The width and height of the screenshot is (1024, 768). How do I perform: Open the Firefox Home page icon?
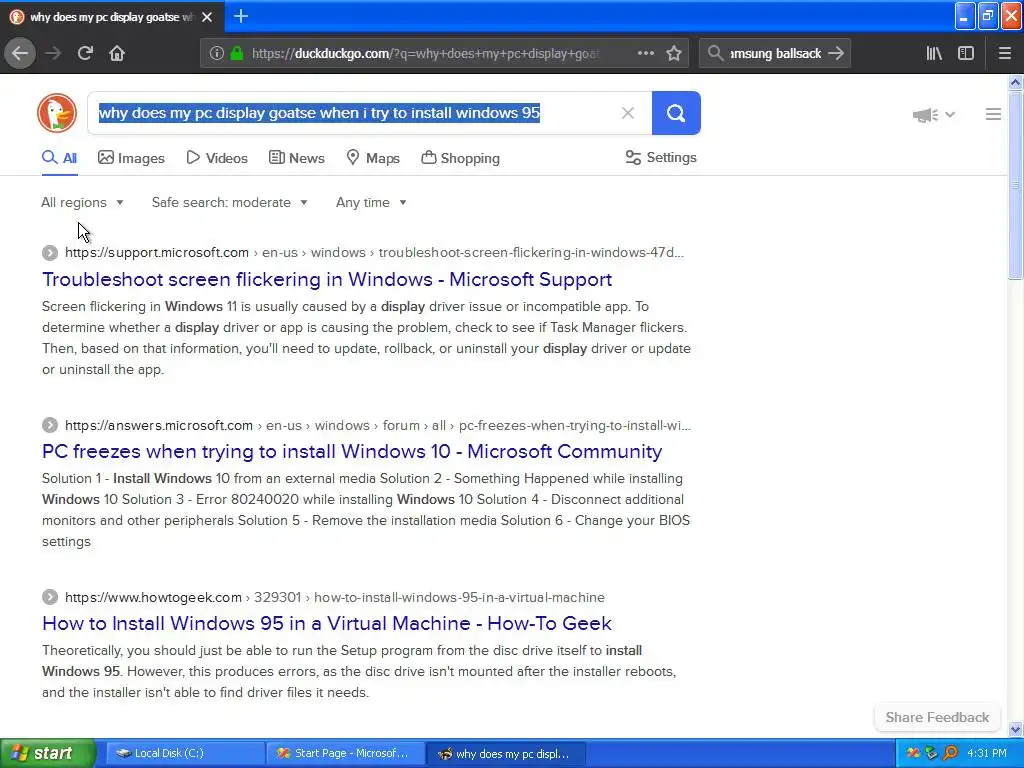coord(117,53)
